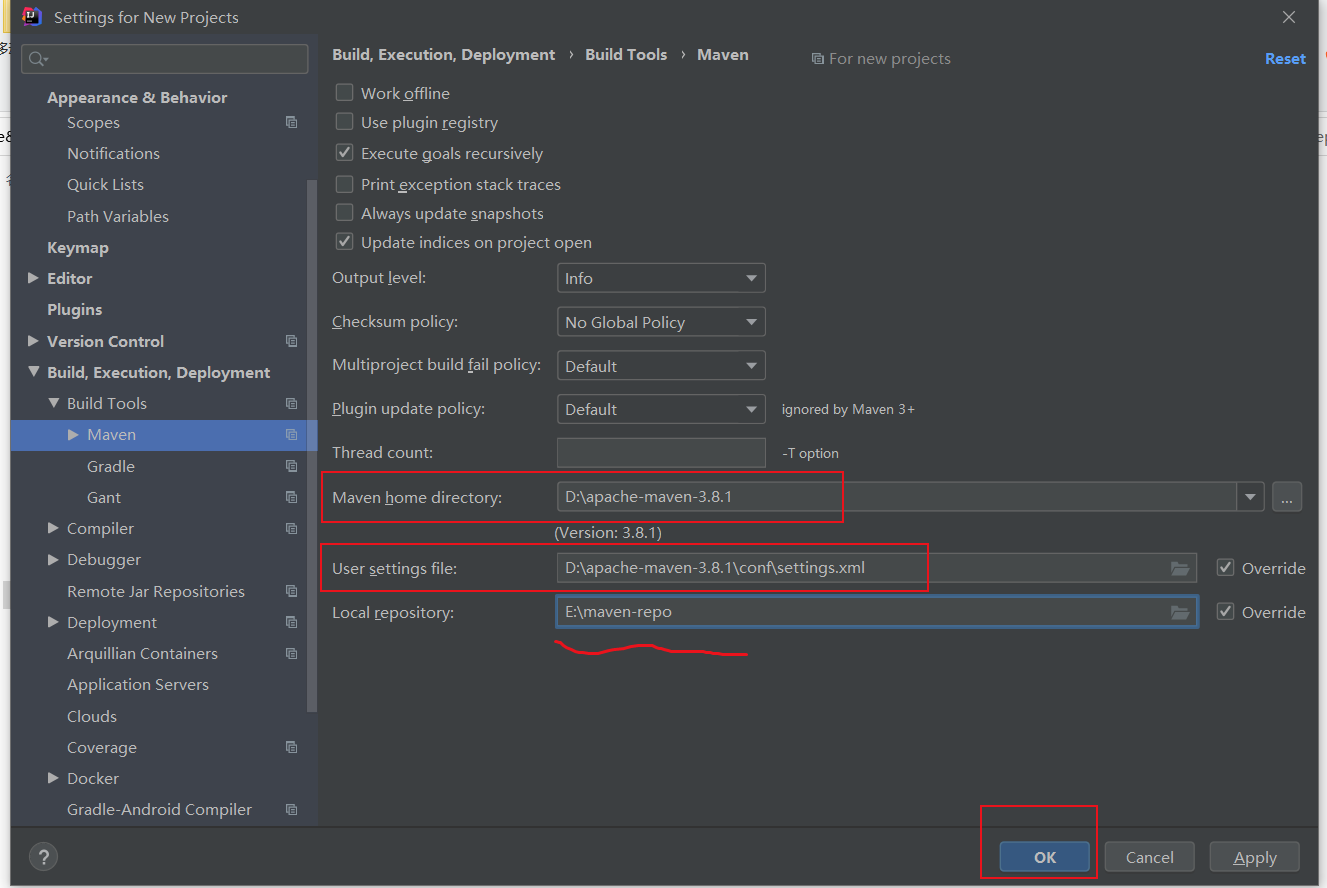Click the User settings file path field
Image resolution: width=1327 pixels, height=888 pixels.
[876, 568]
